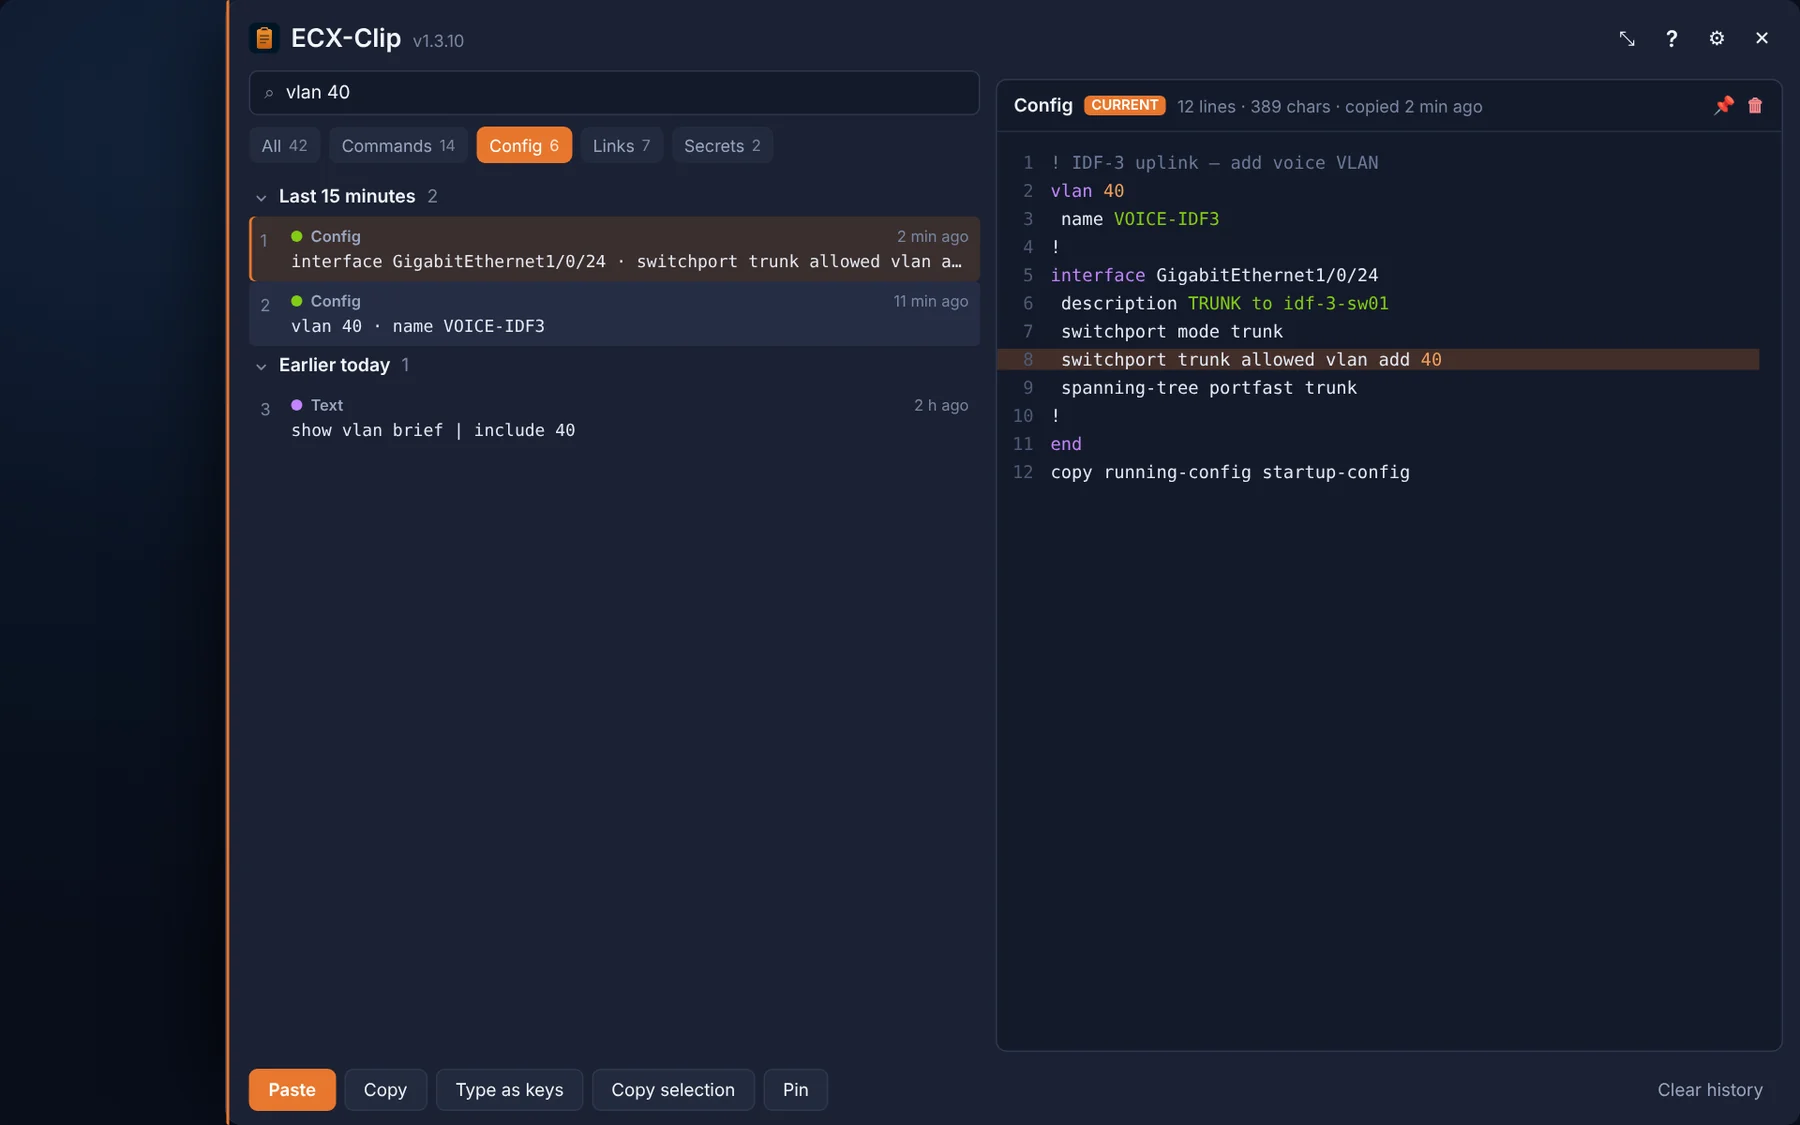Select the Config 6 tab
Viewport: 1800px width, 1125px height.
tap(524, 145)
